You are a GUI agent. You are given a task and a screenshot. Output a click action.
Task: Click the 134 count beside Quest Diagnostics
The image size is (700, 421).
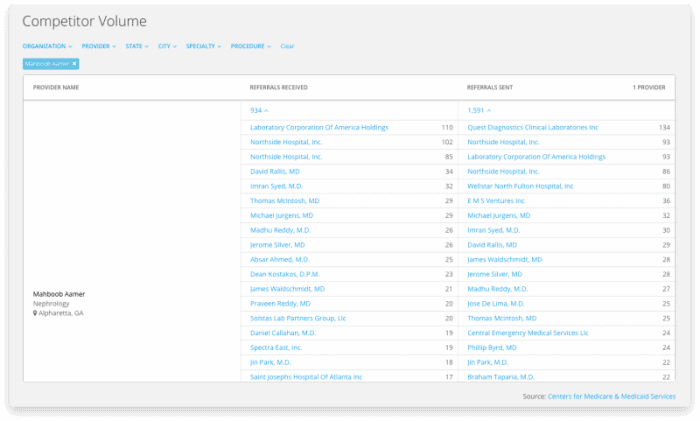[664, 127]
